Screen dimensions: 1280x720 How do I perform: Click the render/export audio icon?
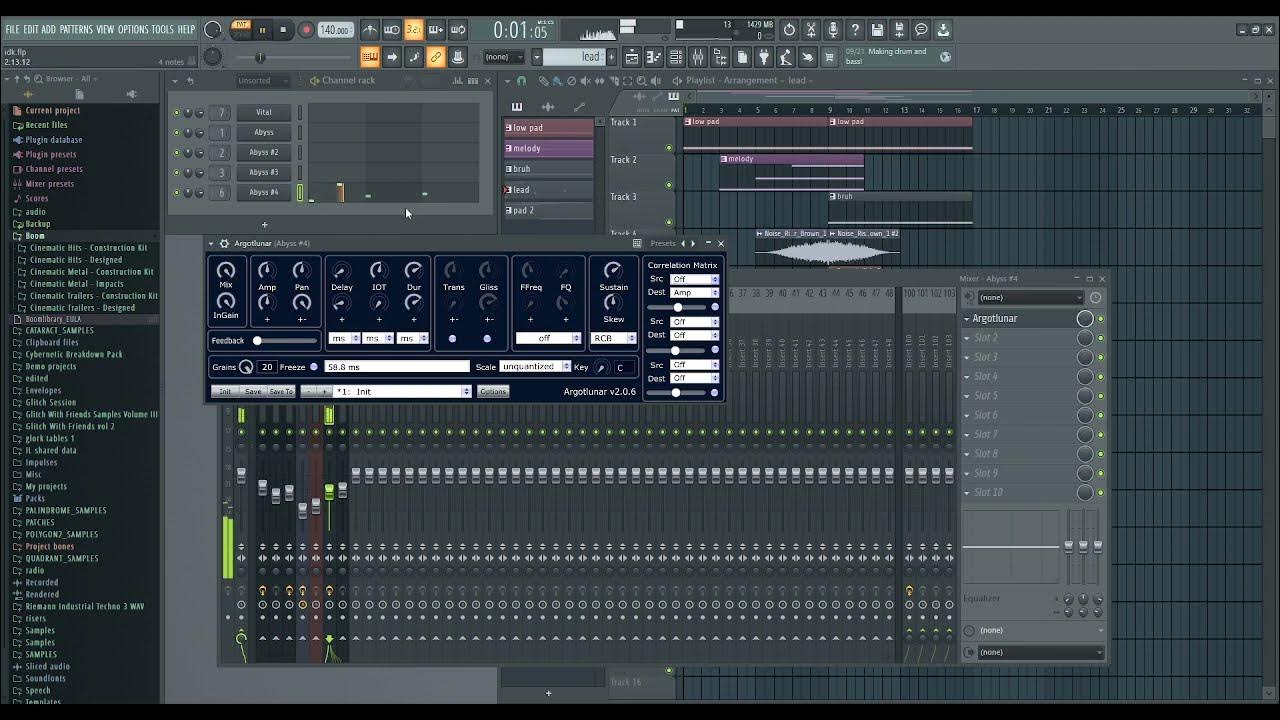(899, 30)
